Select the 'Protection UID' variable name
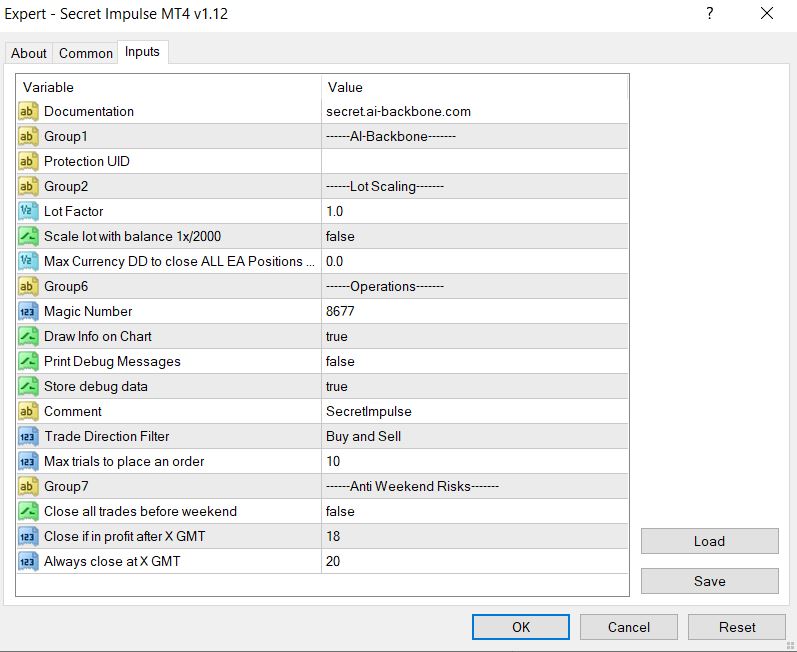The height and width of the screenshot is (652, 797). (87, 161)
